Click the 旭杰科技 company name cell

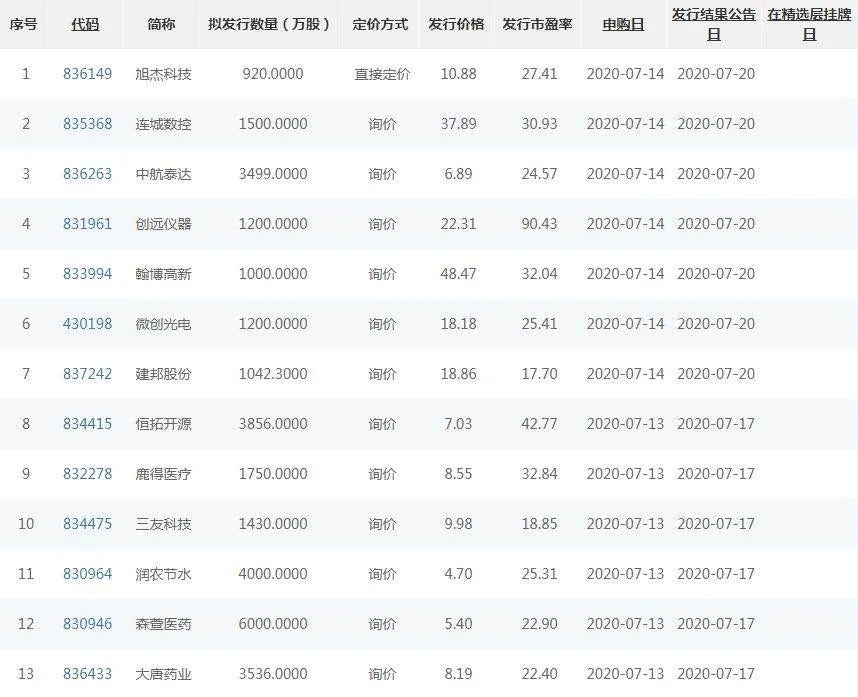pyautogui.click(x=163, y=74)
